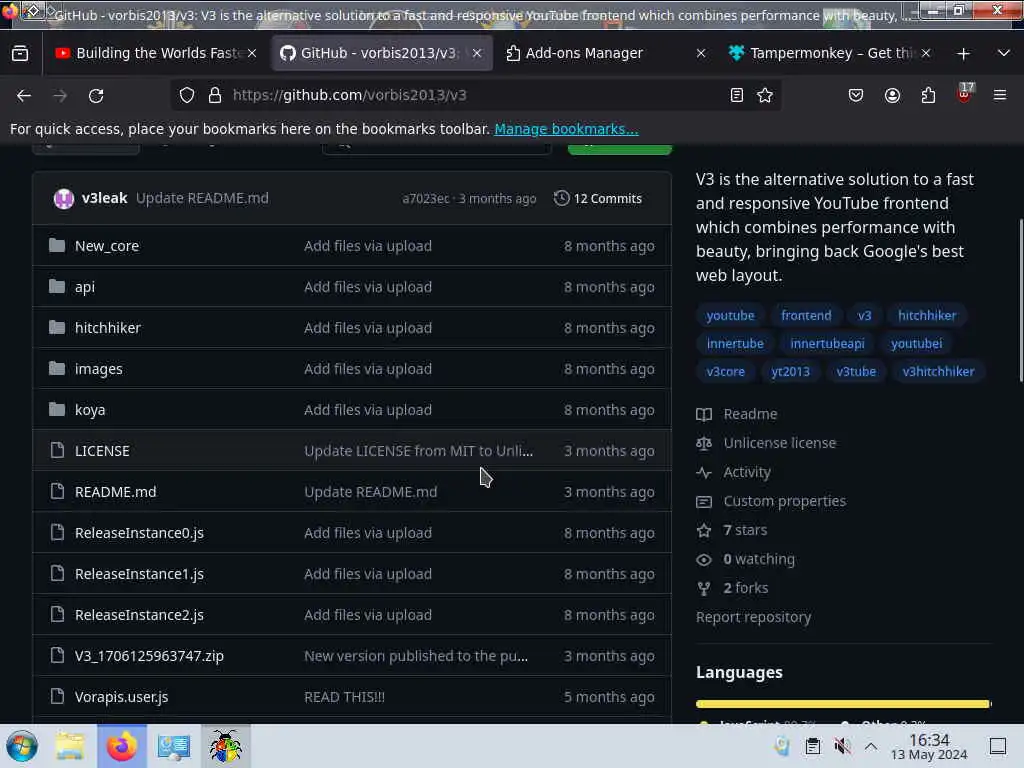This screenshot has width=1024, height=768.
Task: Open the Firefox View icon left of tabs
Action: coord(20,53)
